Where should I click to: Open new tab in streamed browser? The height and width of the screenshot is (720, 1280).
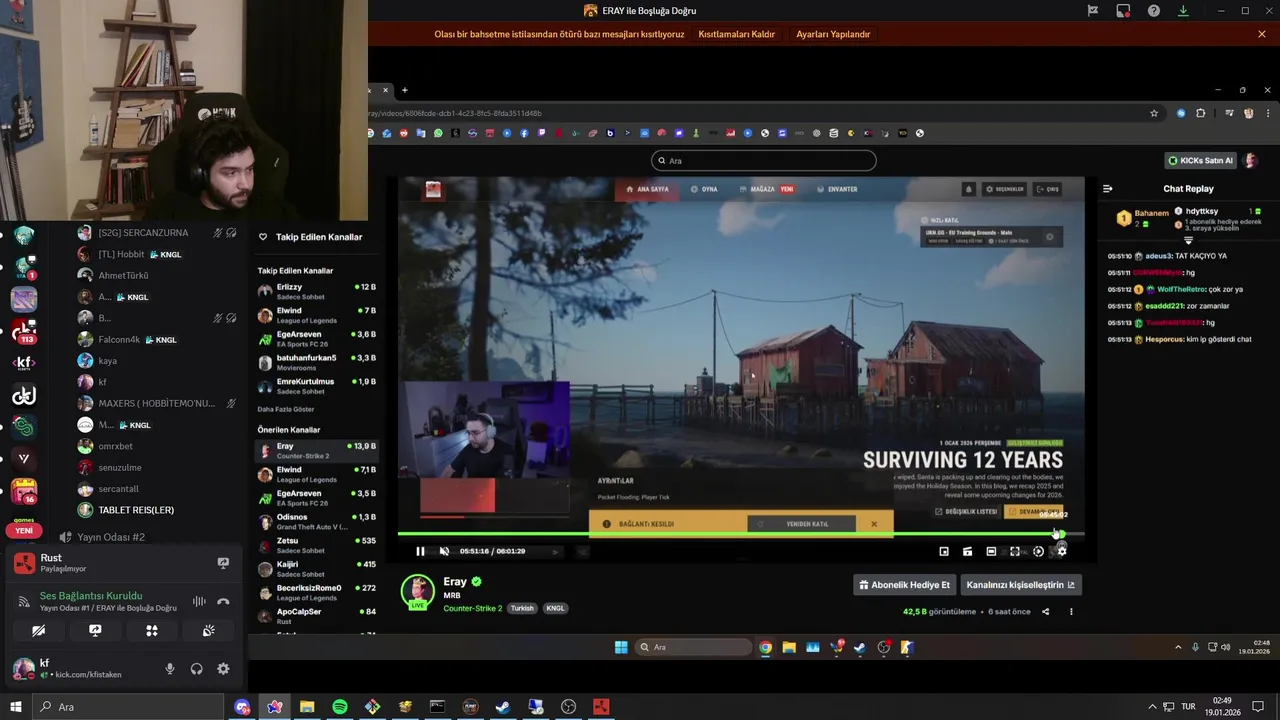click(405, 90)
